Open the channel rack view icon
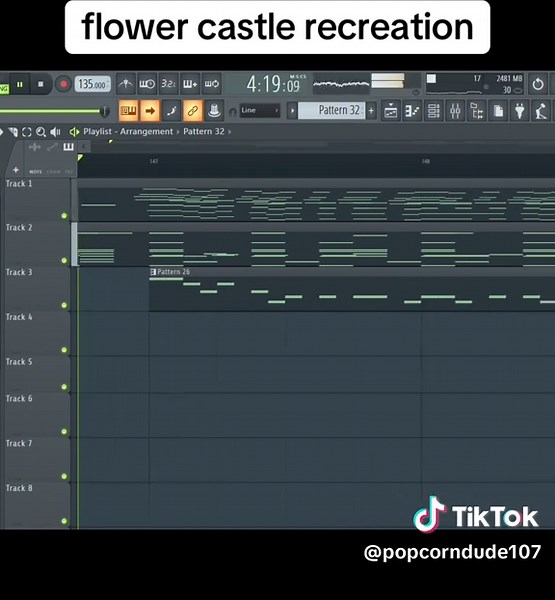555x600 pixels. [434, 111]
